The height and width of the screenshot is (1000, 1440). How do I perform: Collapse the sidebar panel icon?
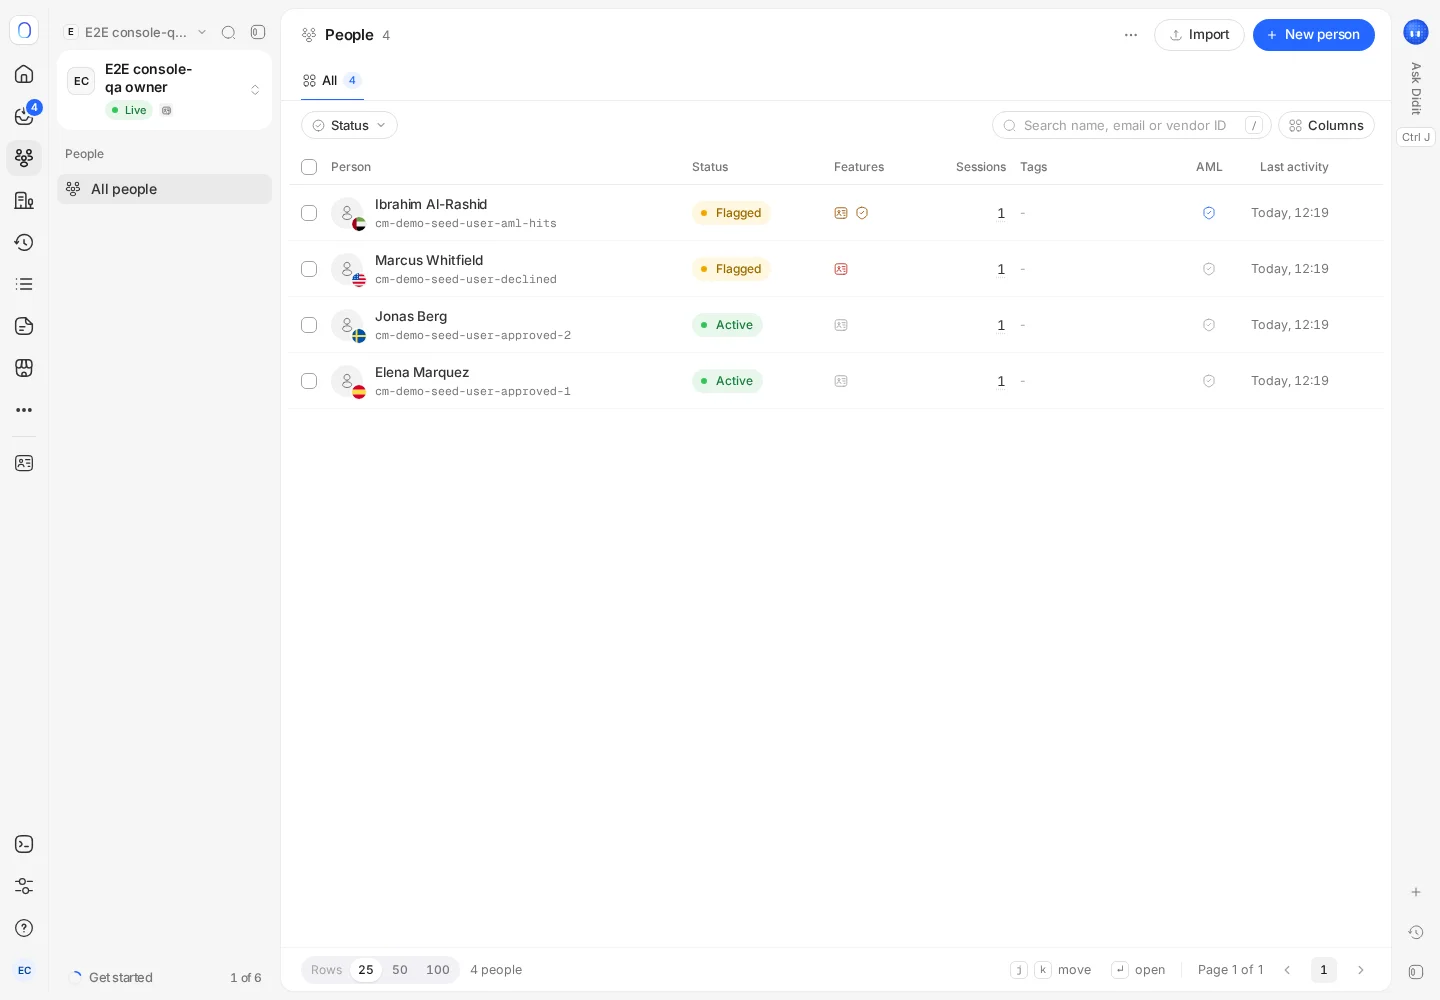258,32
